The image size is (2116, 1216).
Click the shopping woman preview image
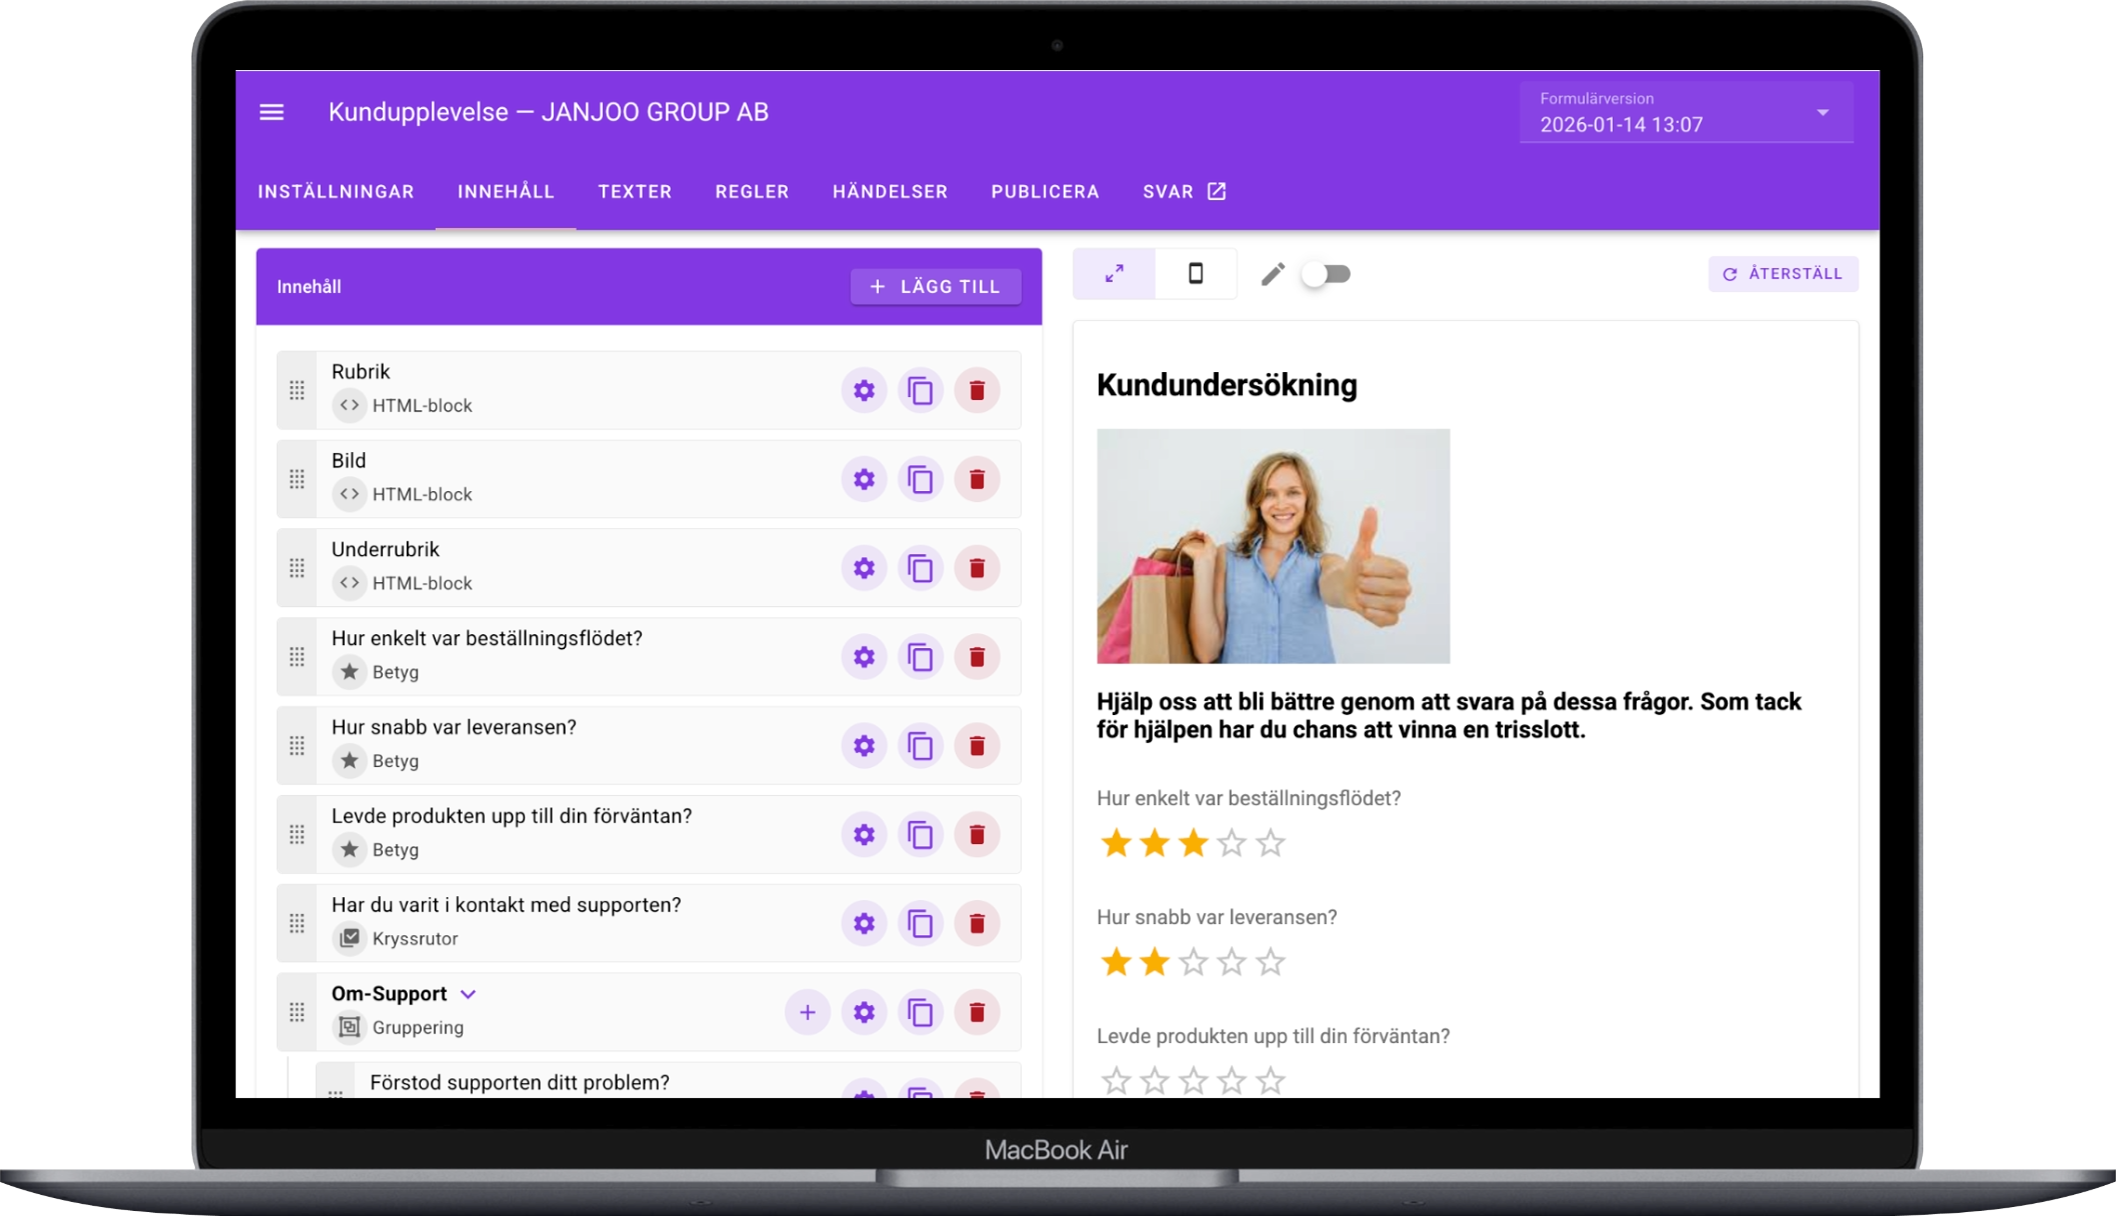click(x=1273, y=546)
